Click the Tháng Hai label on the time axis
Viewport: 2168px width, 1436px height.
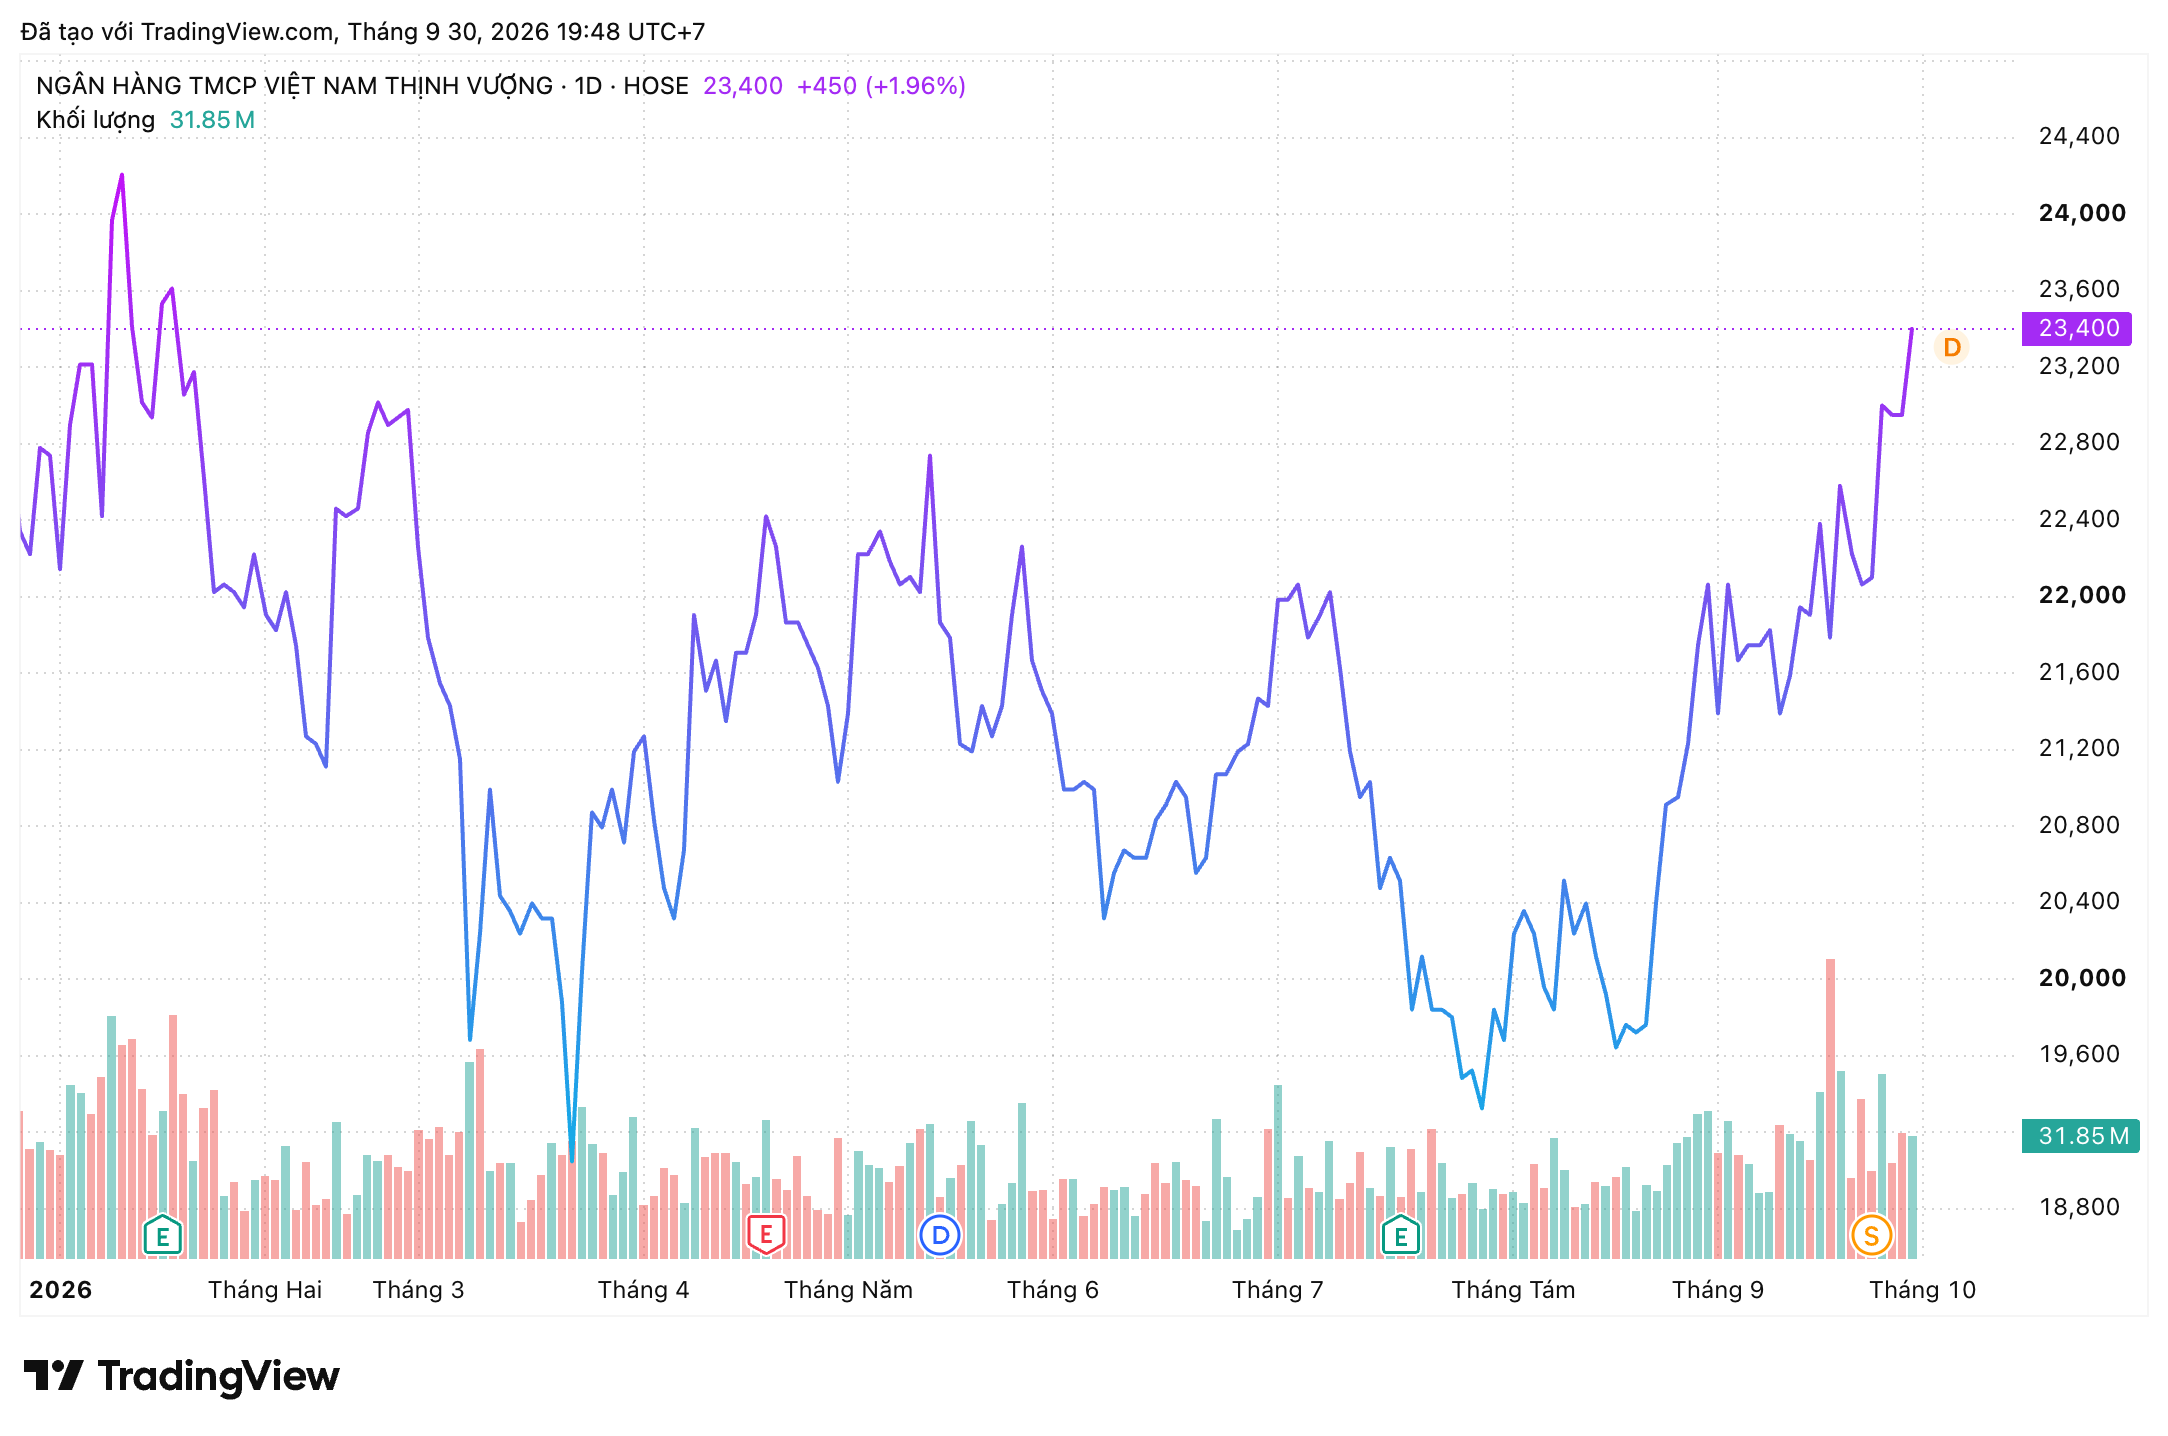(x=265, y=1290)
